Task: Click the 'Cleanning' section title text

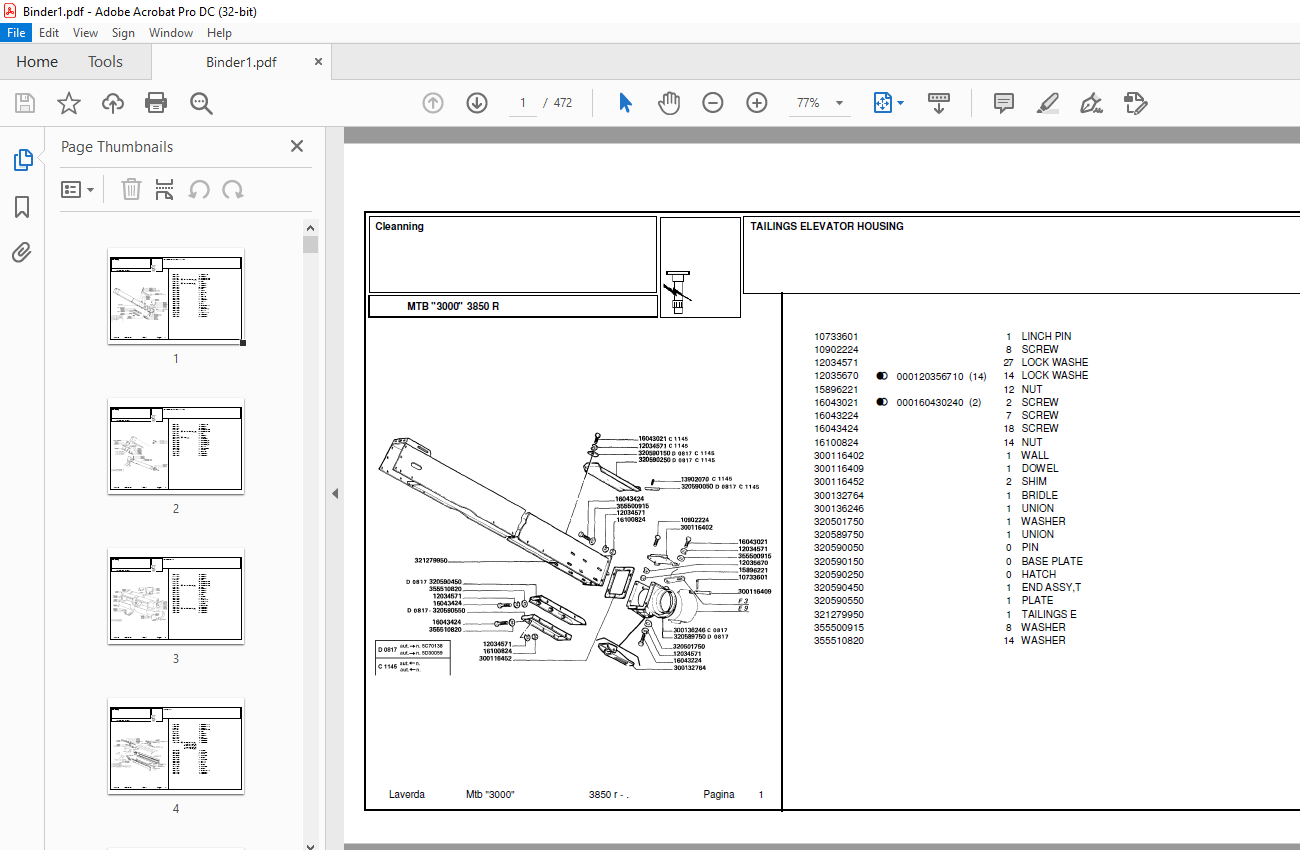Action: (x=399, y=227)
